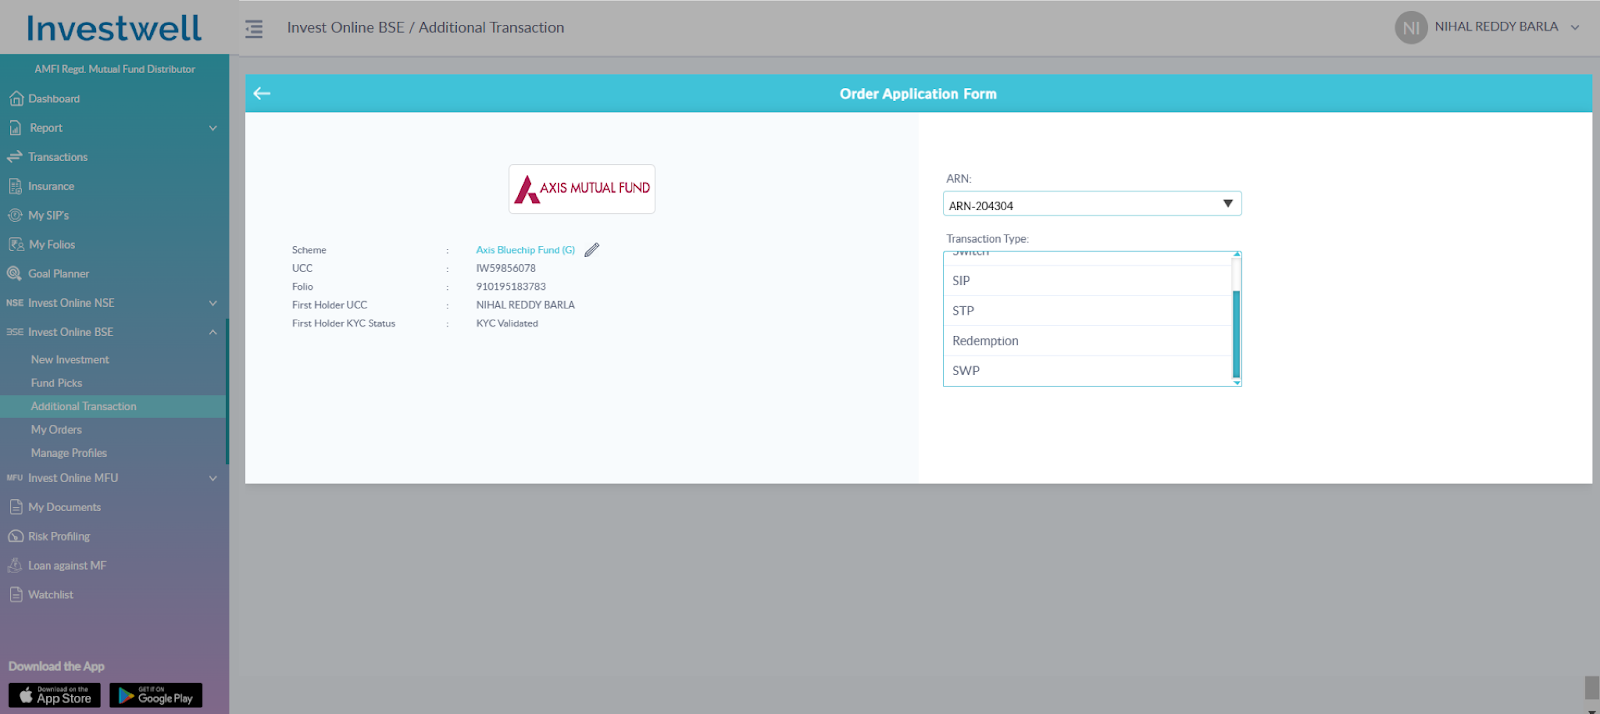Open the Google Play download badge

pos(156,695)
